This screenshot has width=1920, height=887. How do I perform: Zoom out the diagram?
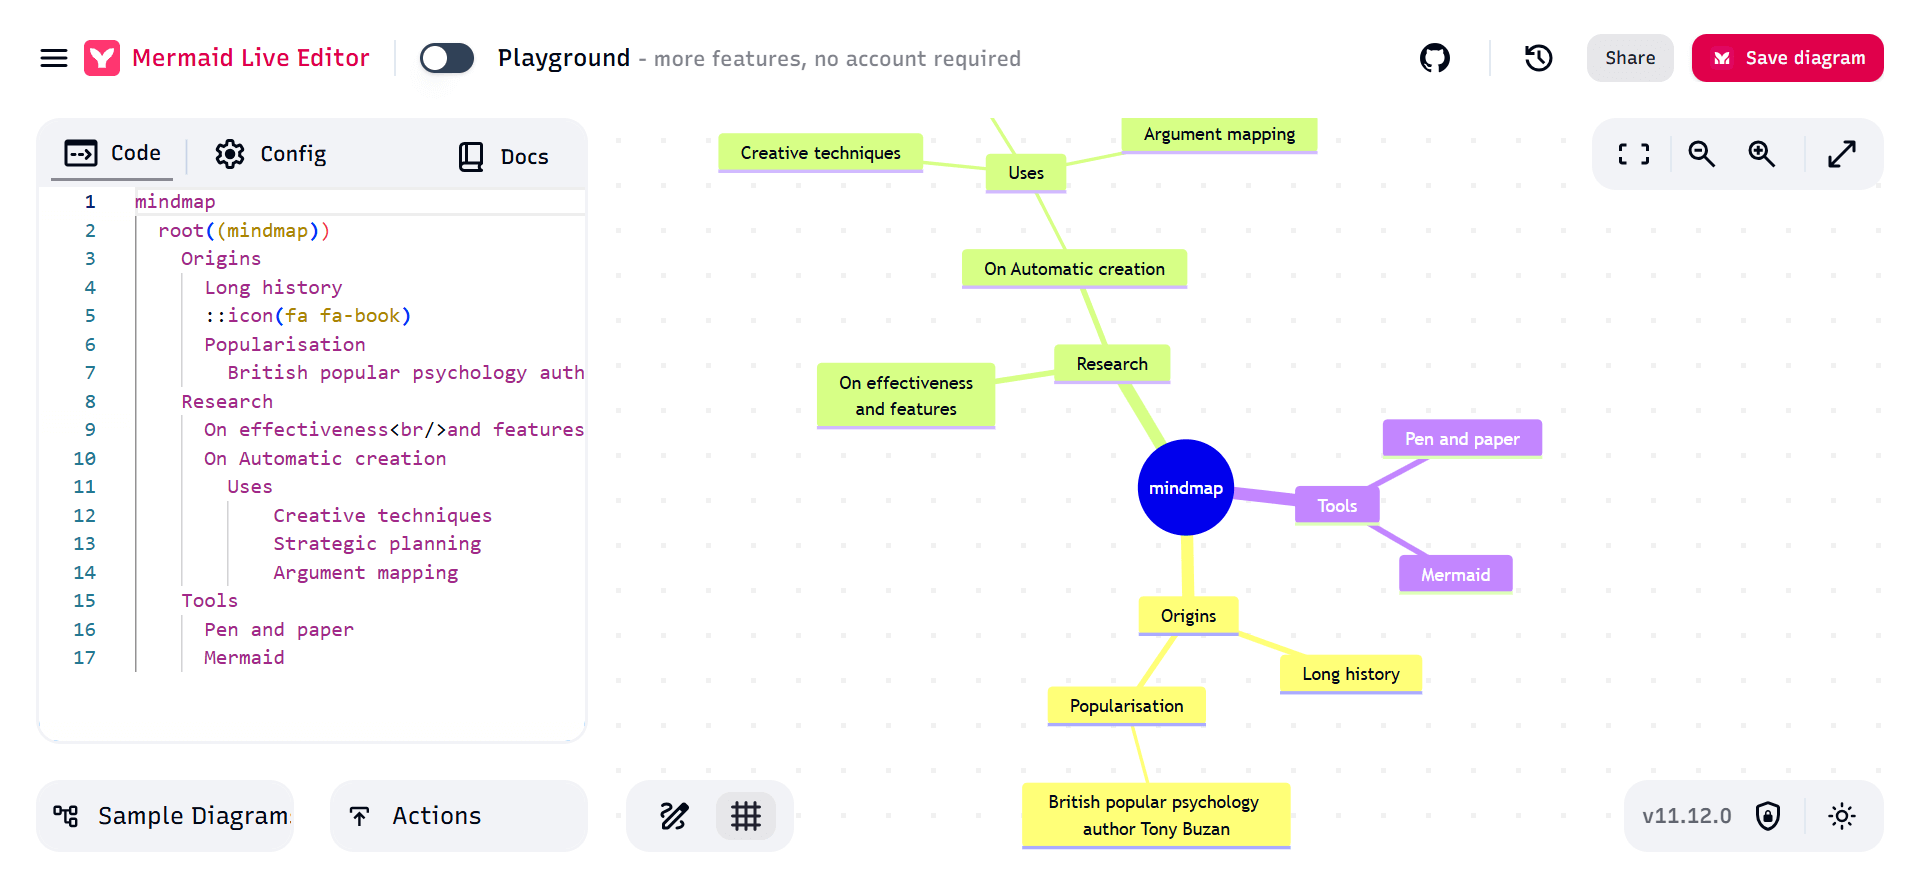pos(1702,154)
